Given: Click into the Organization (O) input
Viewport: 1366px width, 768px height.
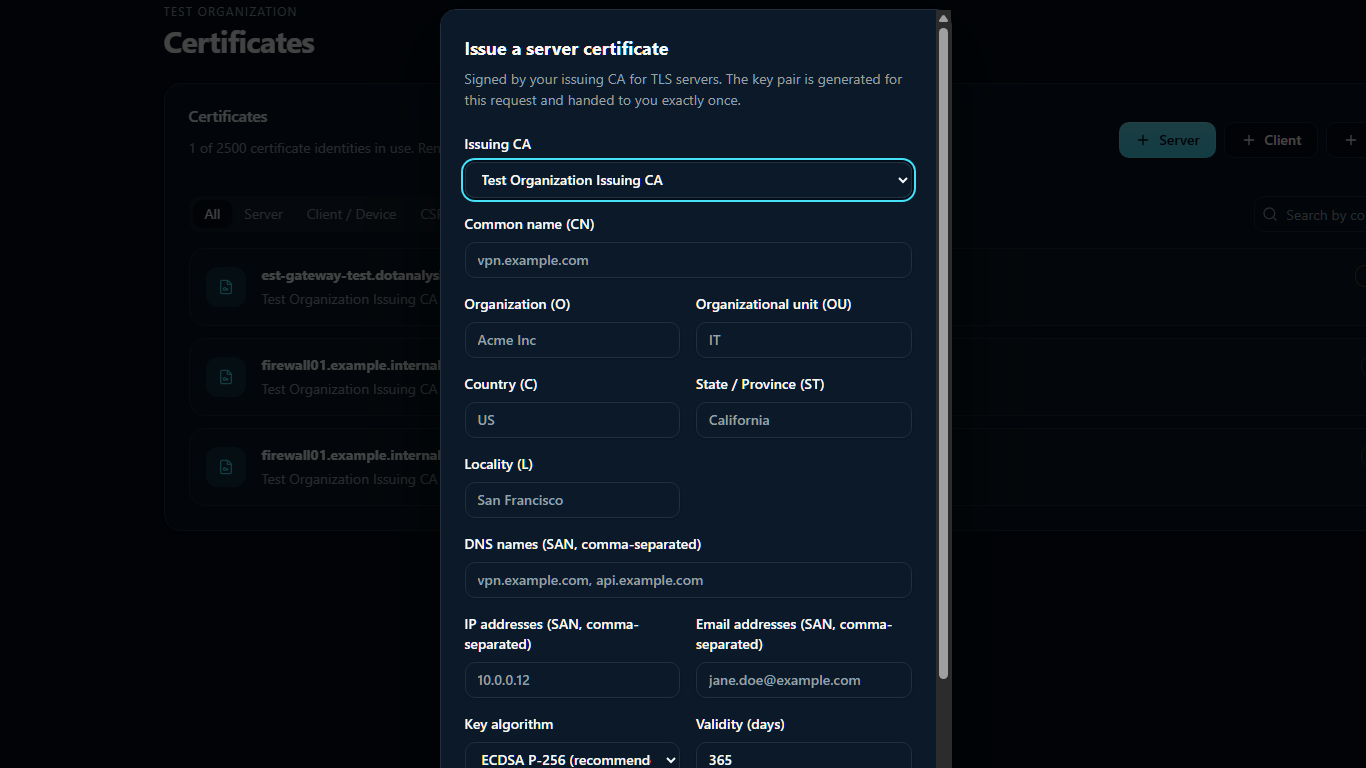Looking at the screenshot, I should tap(572, 340).
